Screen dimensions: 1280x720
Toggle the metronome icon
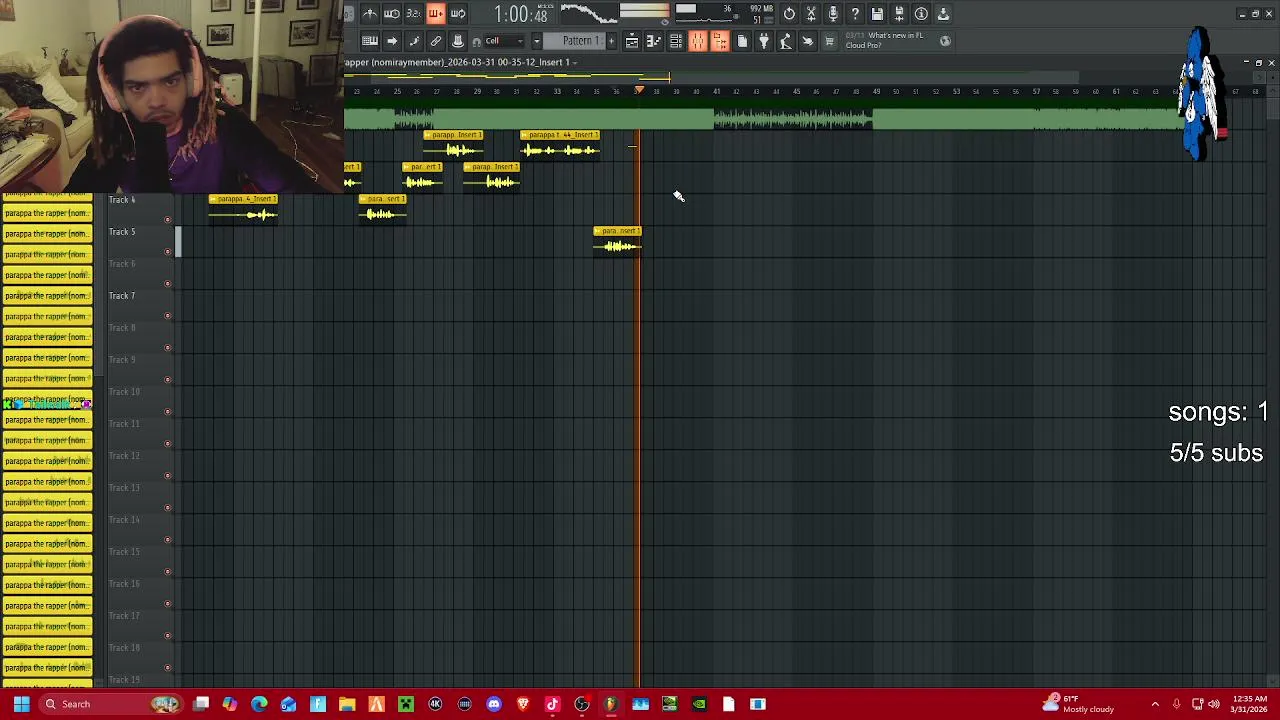pos(370,14)
